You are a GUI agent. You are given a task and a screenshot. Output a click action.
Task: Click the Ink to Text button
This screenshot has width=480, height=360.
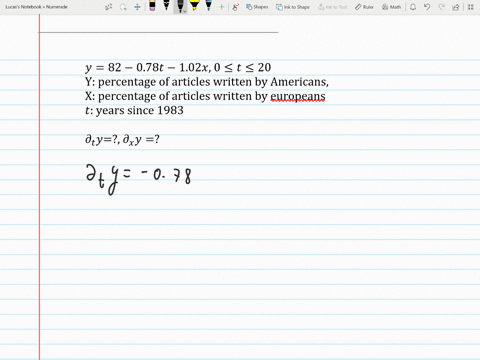pyautogui.click(x=333, y=7)
